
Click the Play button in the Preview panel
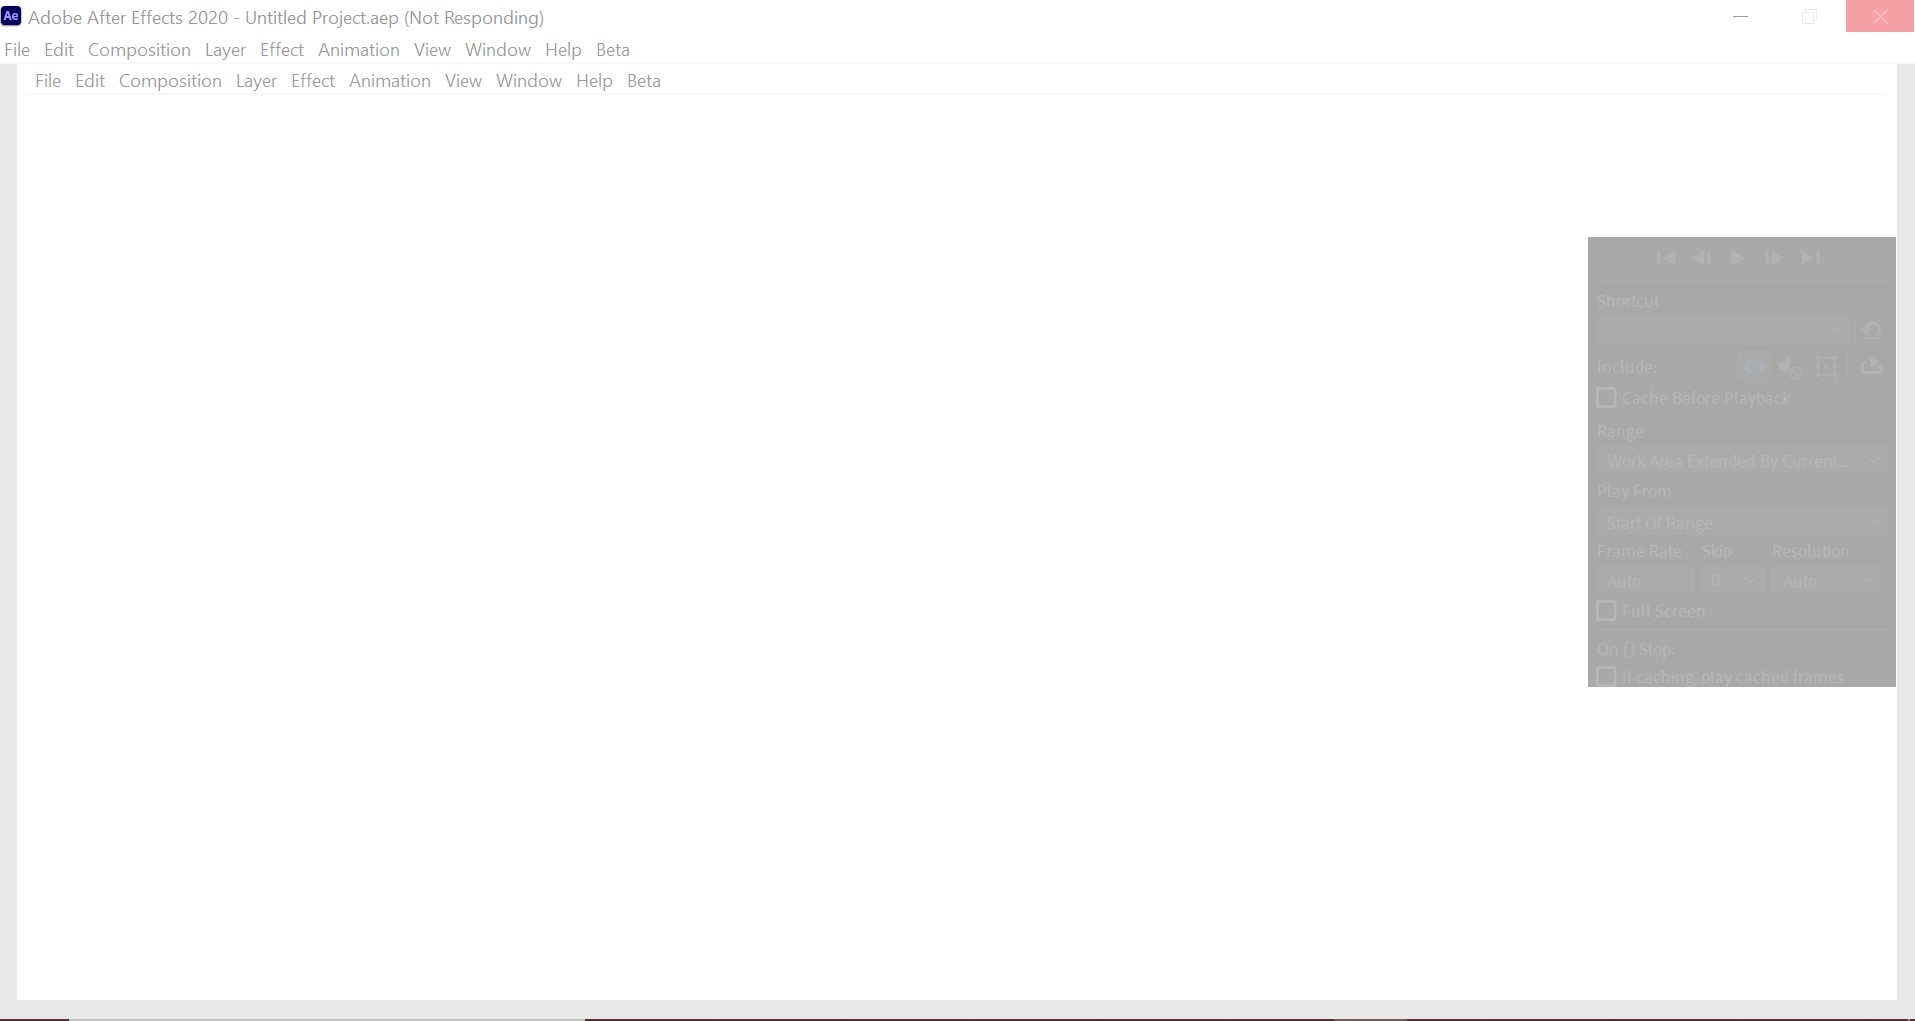click(x=1737, y=258)
